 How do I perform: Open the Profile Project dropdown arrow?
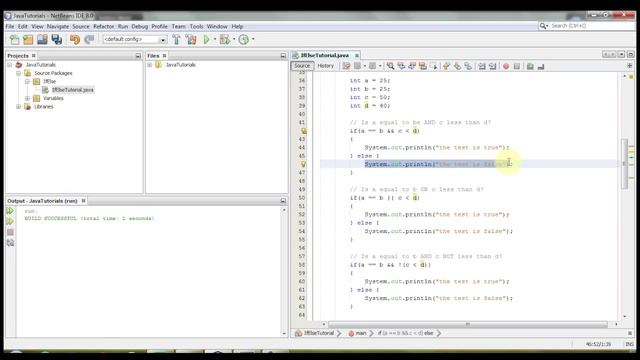[x=253, y=39]
